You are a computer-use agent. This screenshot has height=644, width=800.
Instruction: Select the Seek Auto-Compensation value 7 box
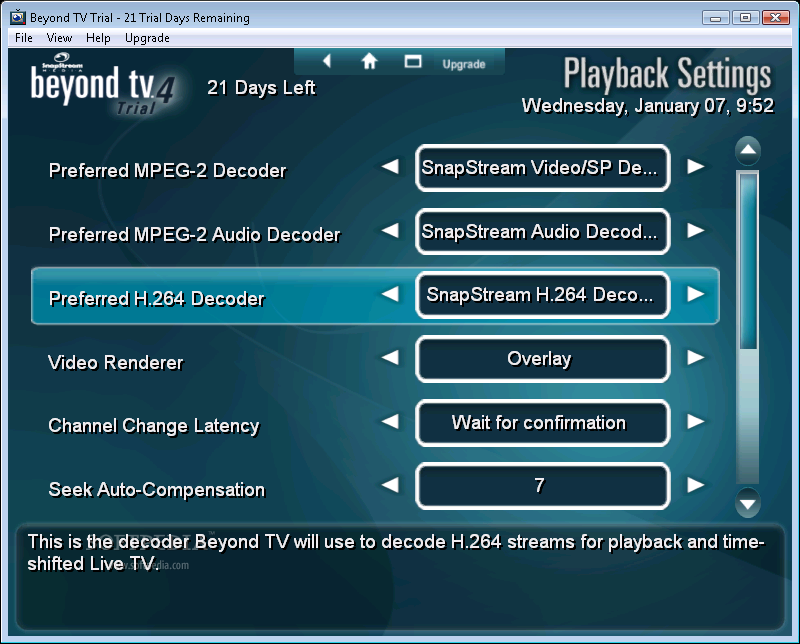point(542,486)
